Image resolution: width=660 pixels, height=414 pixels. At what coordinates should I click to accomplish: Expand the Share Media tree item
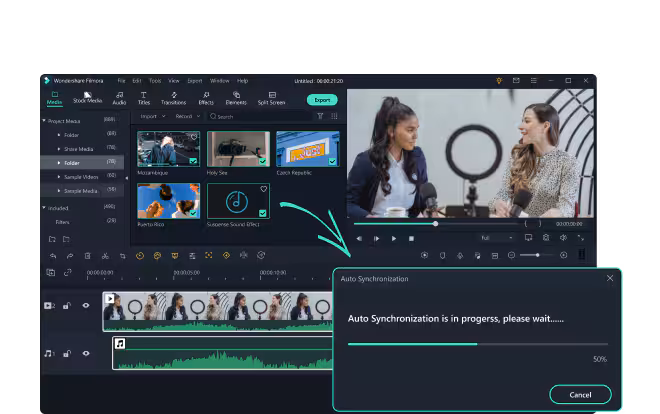point(59,149)
